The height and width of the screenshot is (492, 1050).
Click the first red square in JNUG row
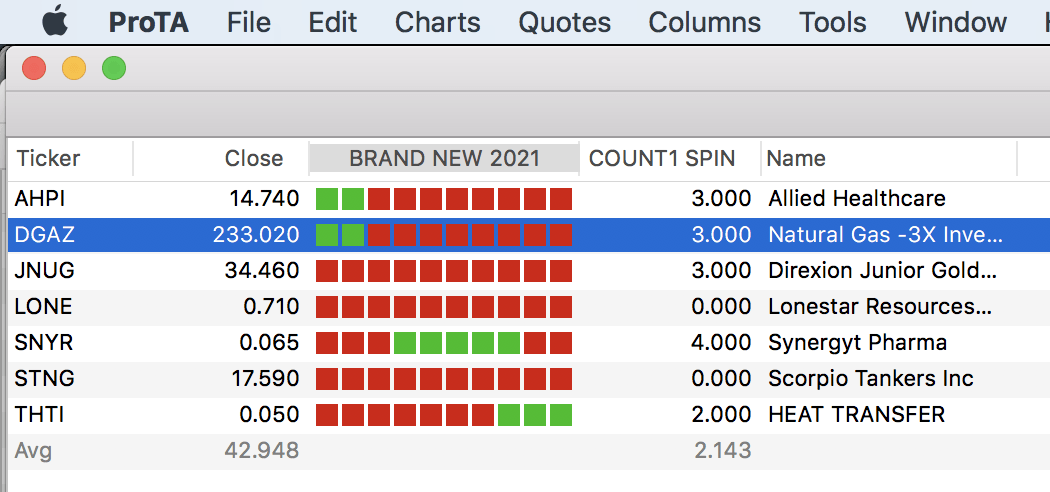coord(327,271)
